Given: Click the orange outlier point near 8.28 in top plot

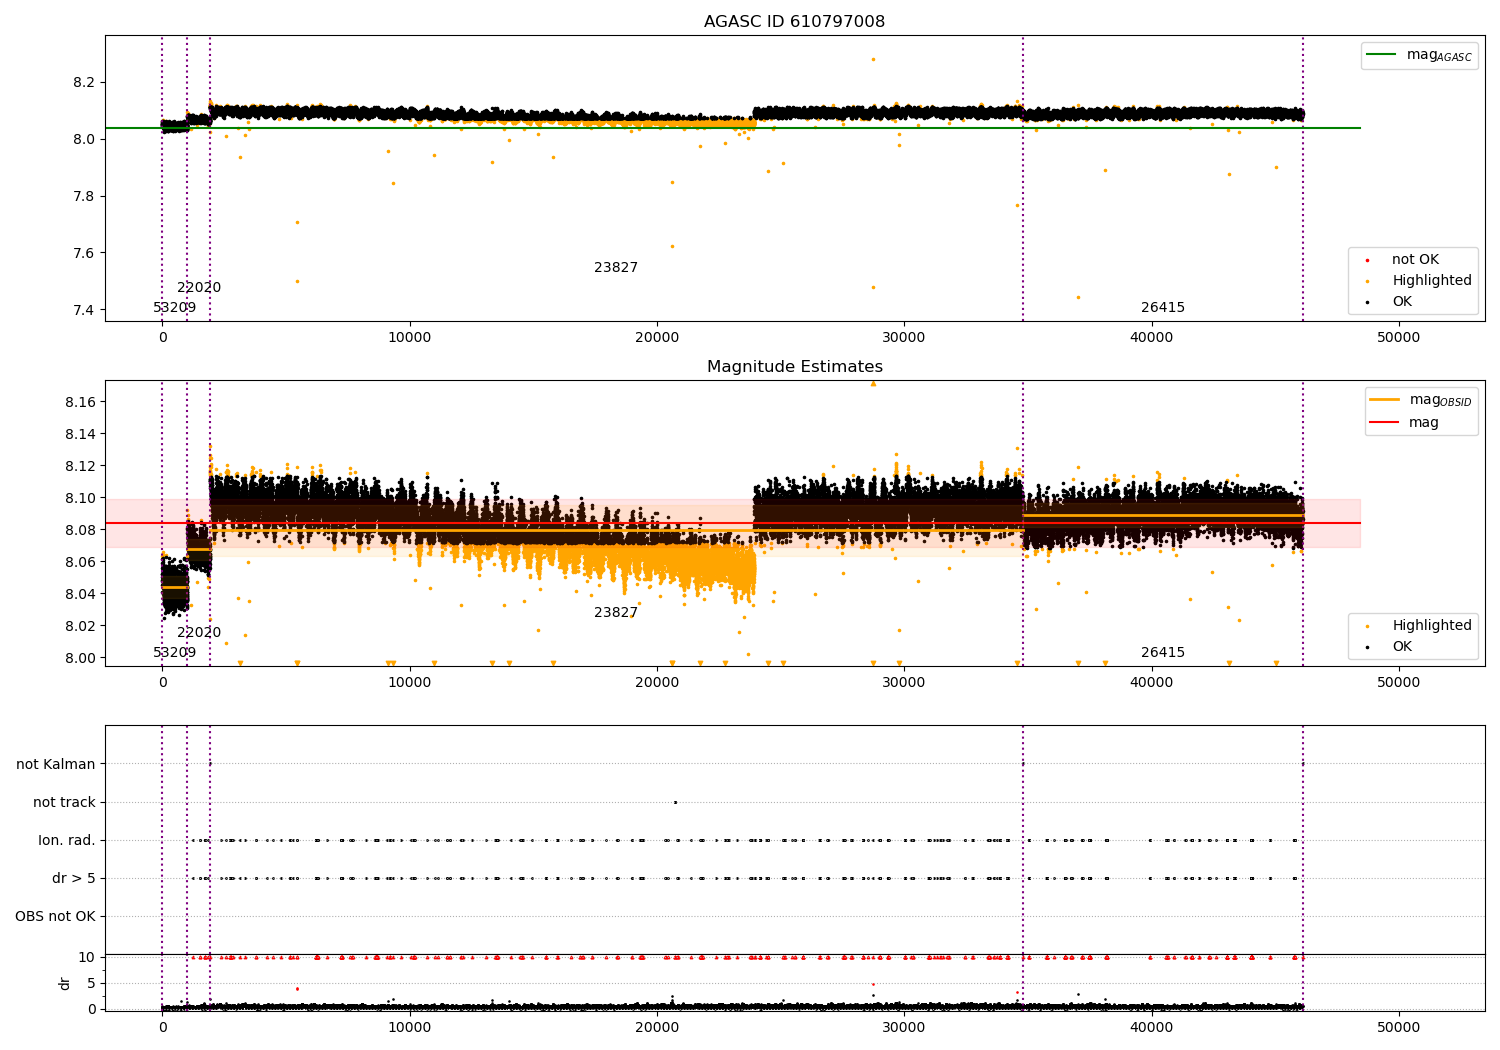Looking at the screenshot, I should coord(873,59).
